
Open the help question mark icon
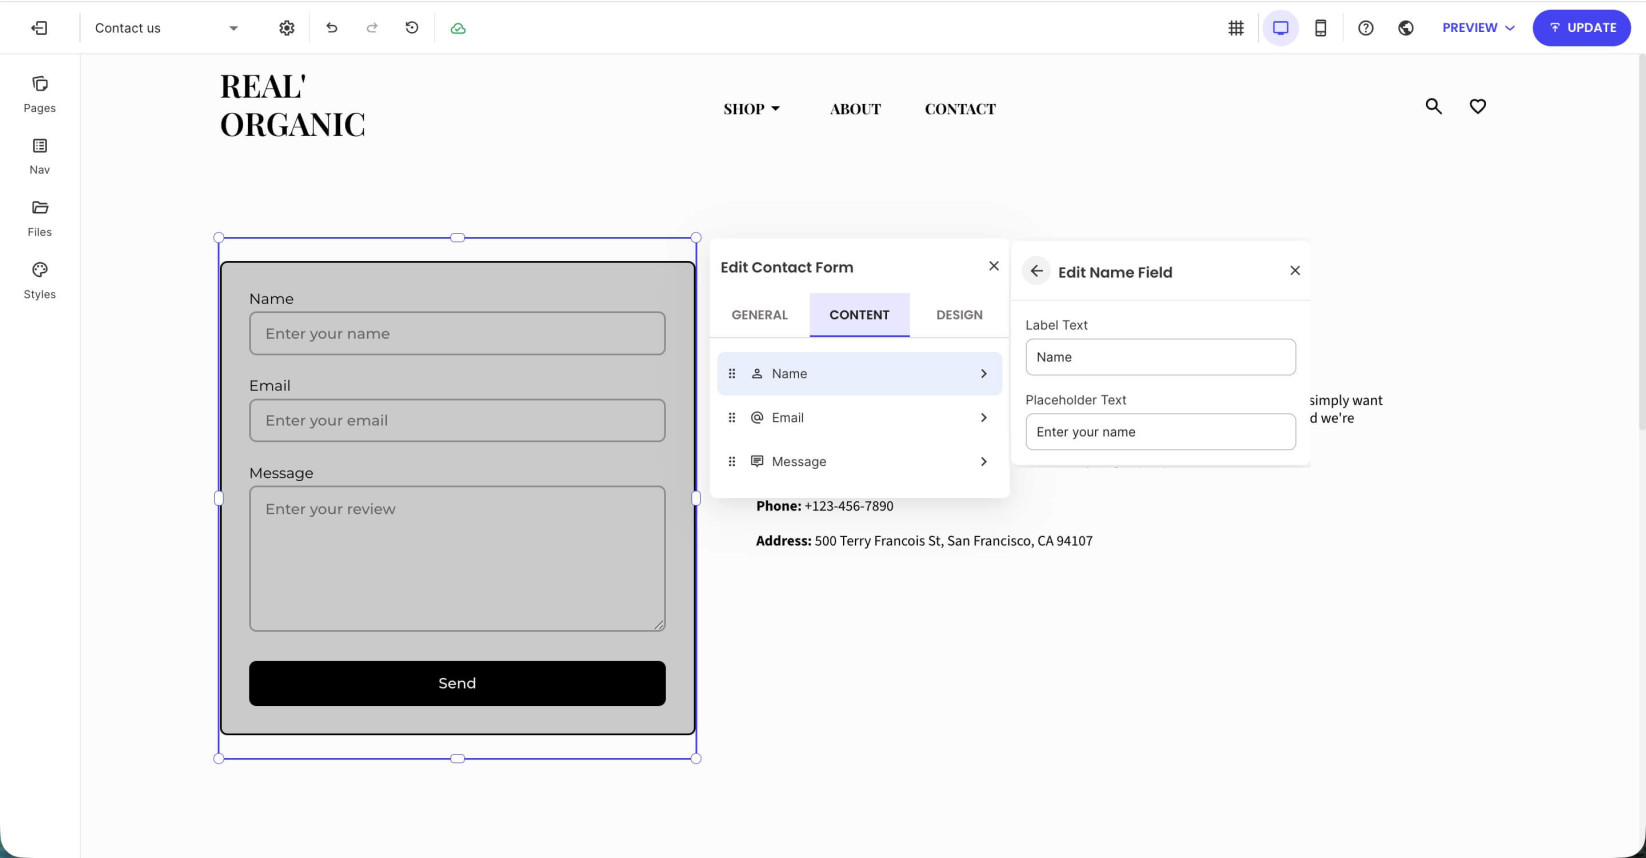point(1366,28)
